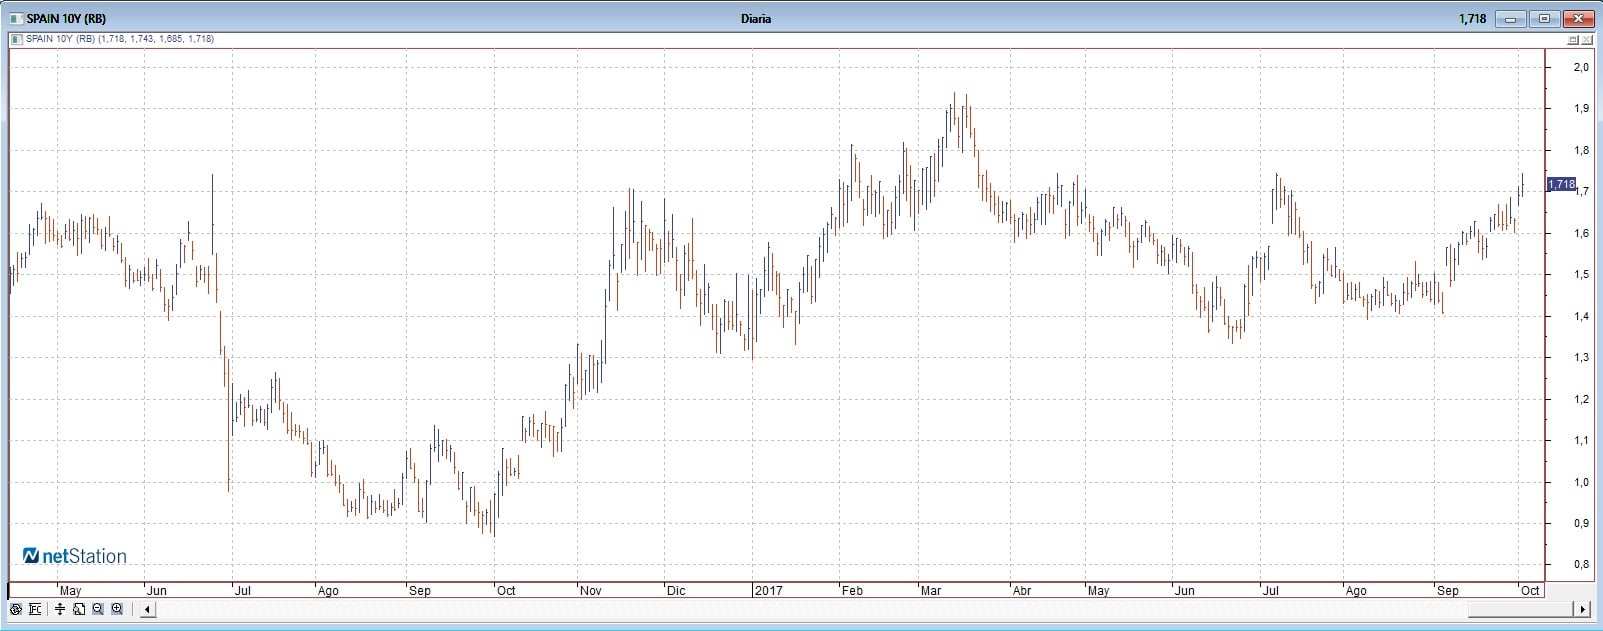This screenshot has width=1603, height=631.
Task: Close the inner chart pane
Action: pyautogui.click(x=1588, y=40)
